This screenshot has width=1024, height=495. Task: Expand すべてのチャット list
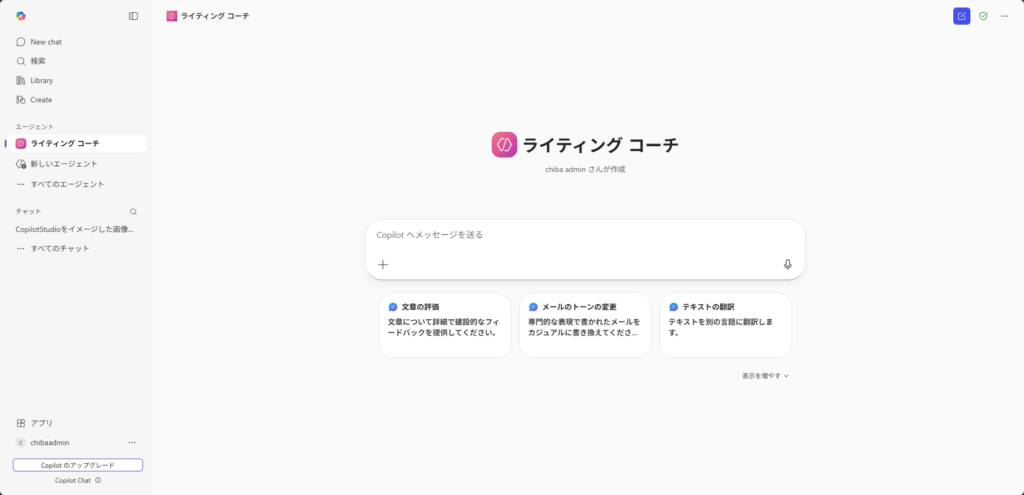(x=59, y=248)
